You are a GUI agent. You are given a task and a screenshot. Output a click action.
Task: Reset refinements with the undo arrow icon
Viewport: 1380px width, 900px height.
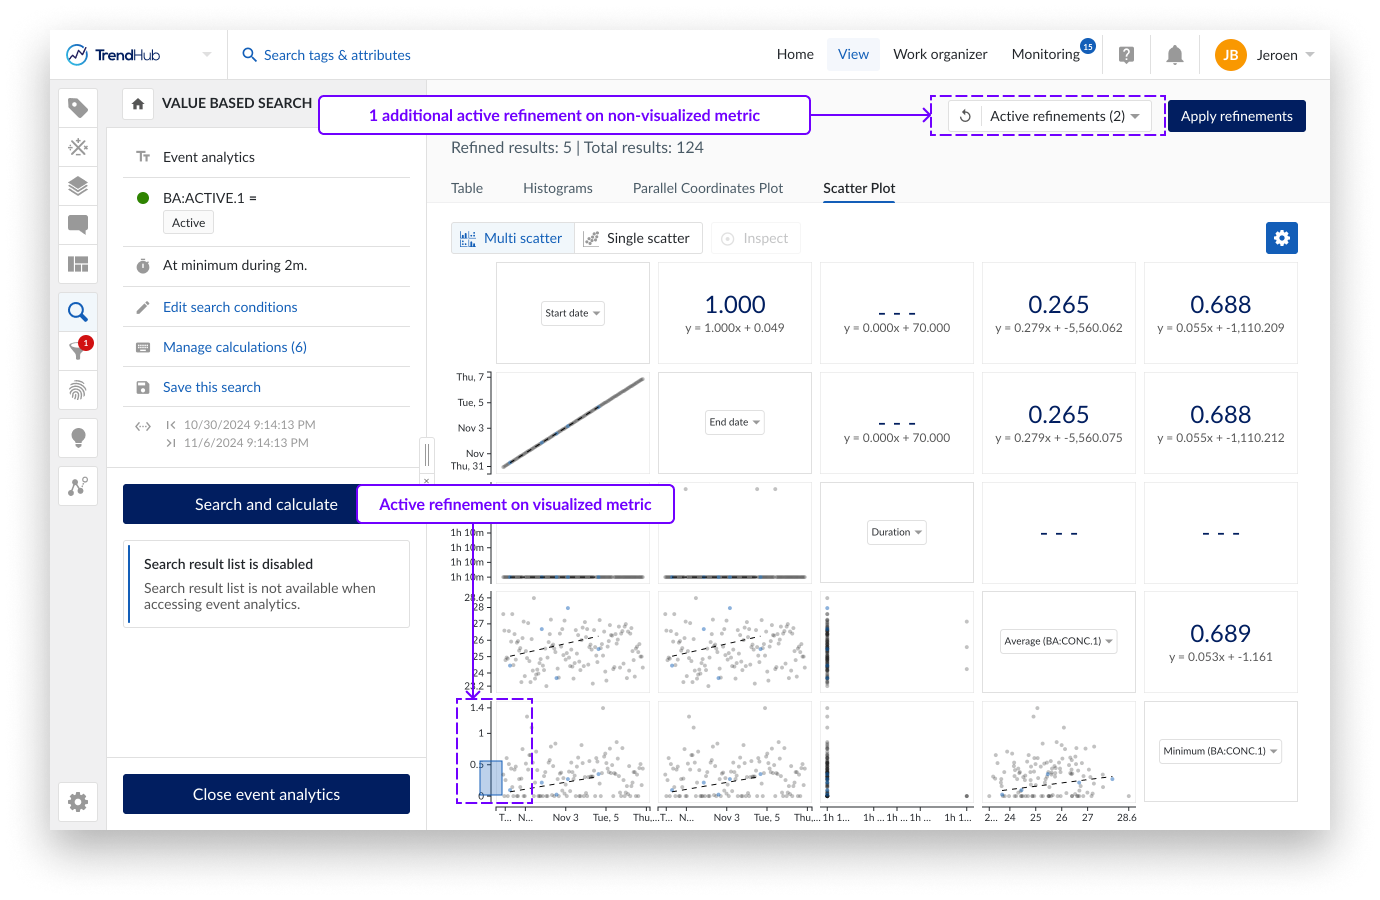[965, 116]
